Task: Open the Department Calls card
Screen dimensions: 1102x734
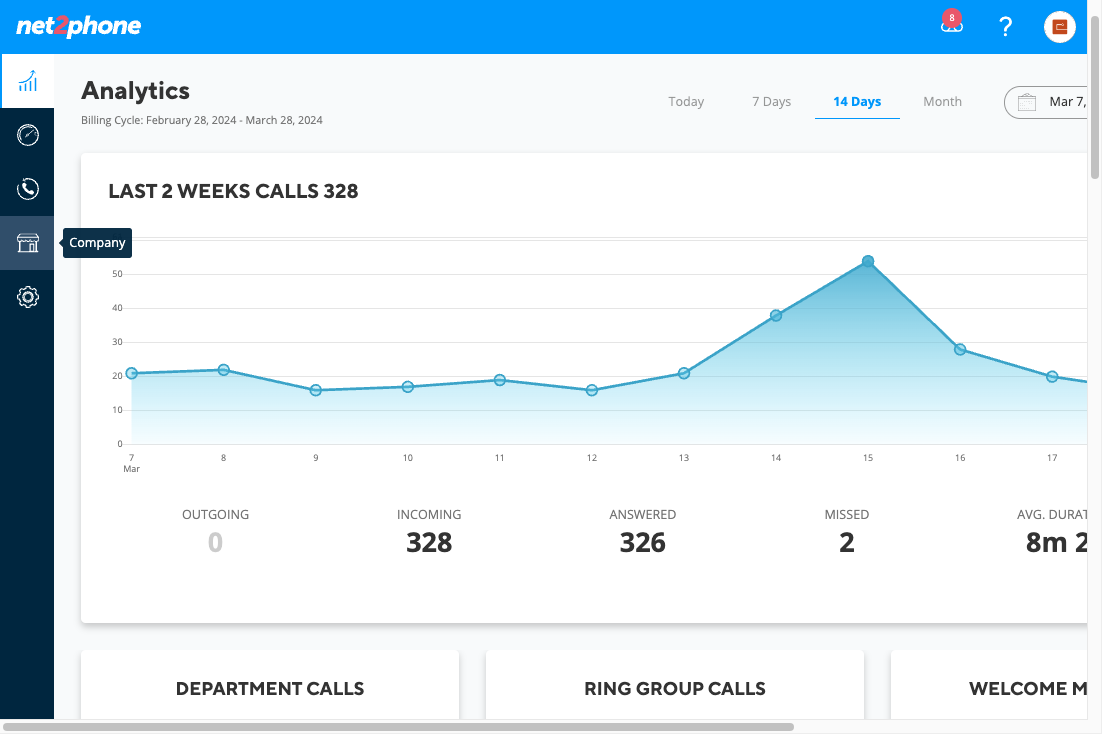Action: (x=270, y=685)
